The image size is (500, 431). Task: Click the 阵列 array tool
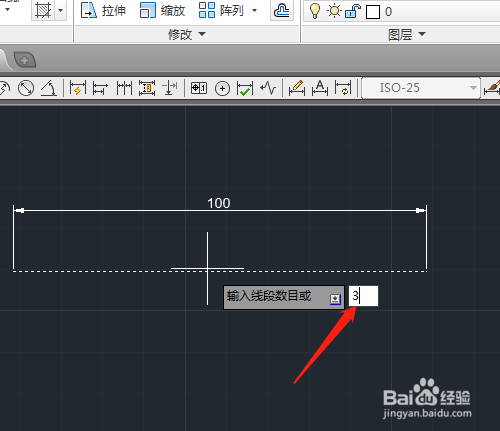pyautogui.click(x=221, y=10)
